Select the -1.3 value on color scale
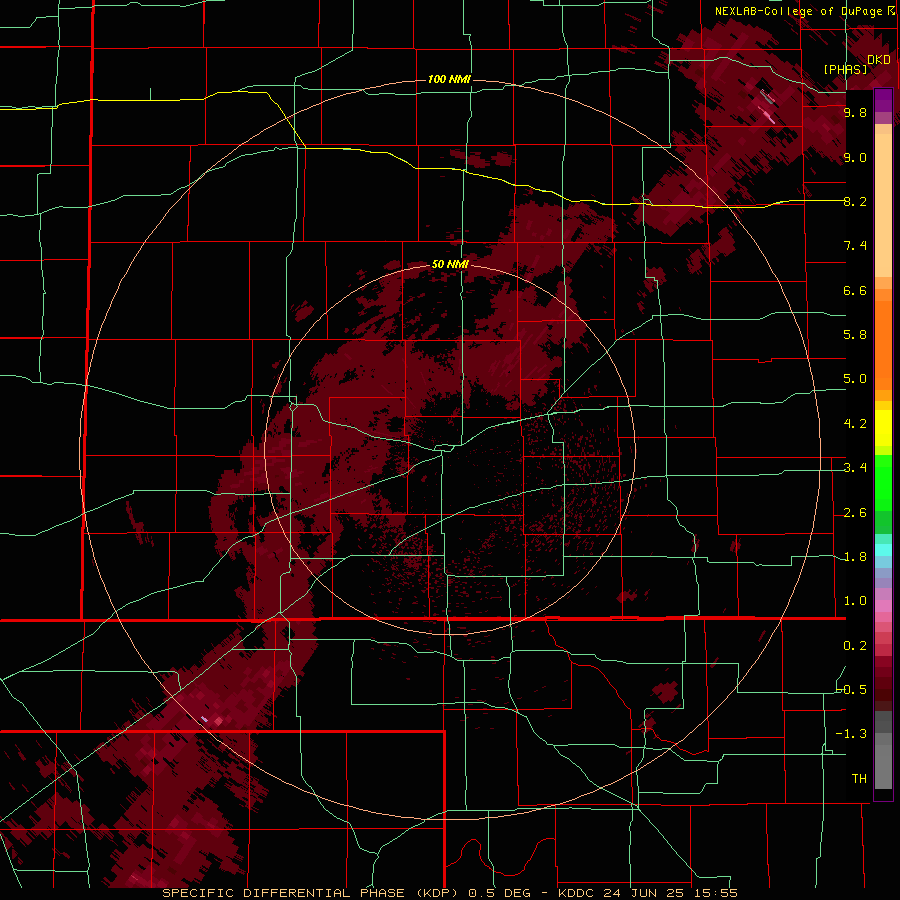This screenshot has height=900, width=900. pos(852,734)
